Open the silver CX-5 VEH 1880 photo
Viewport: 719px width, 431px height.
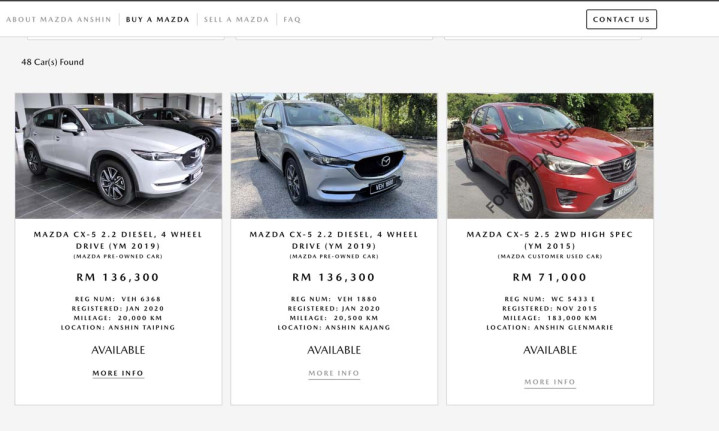334,156
